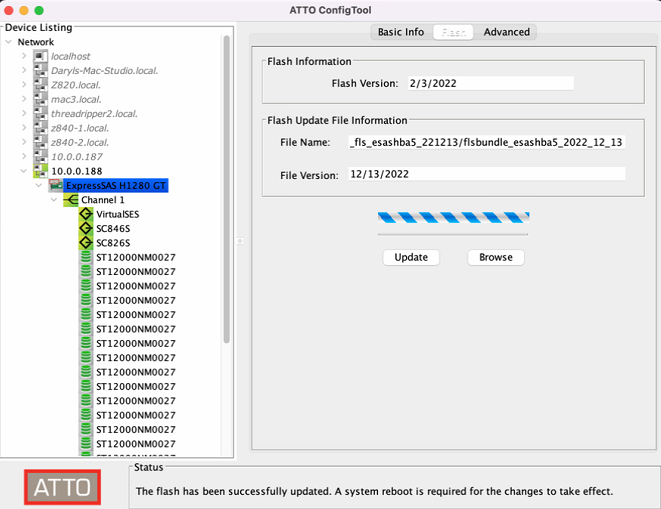Open the Advanced tab

[x=506, y=32]
